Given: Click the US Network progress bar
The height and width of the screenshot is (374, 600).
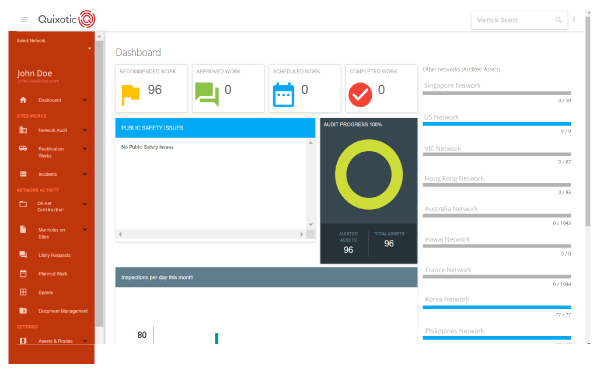Looking at the screenshot, I should point(497,124).
